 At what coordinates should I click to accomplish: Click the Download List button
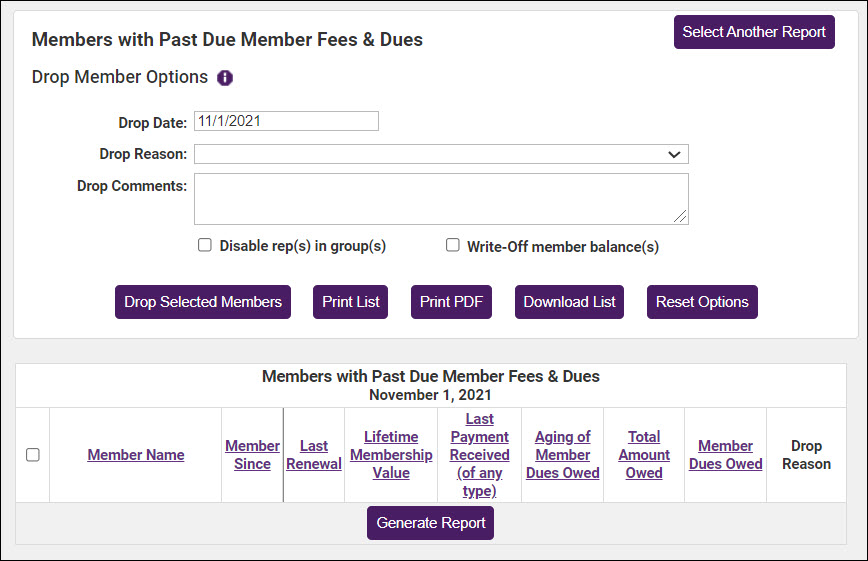[569, 302]
